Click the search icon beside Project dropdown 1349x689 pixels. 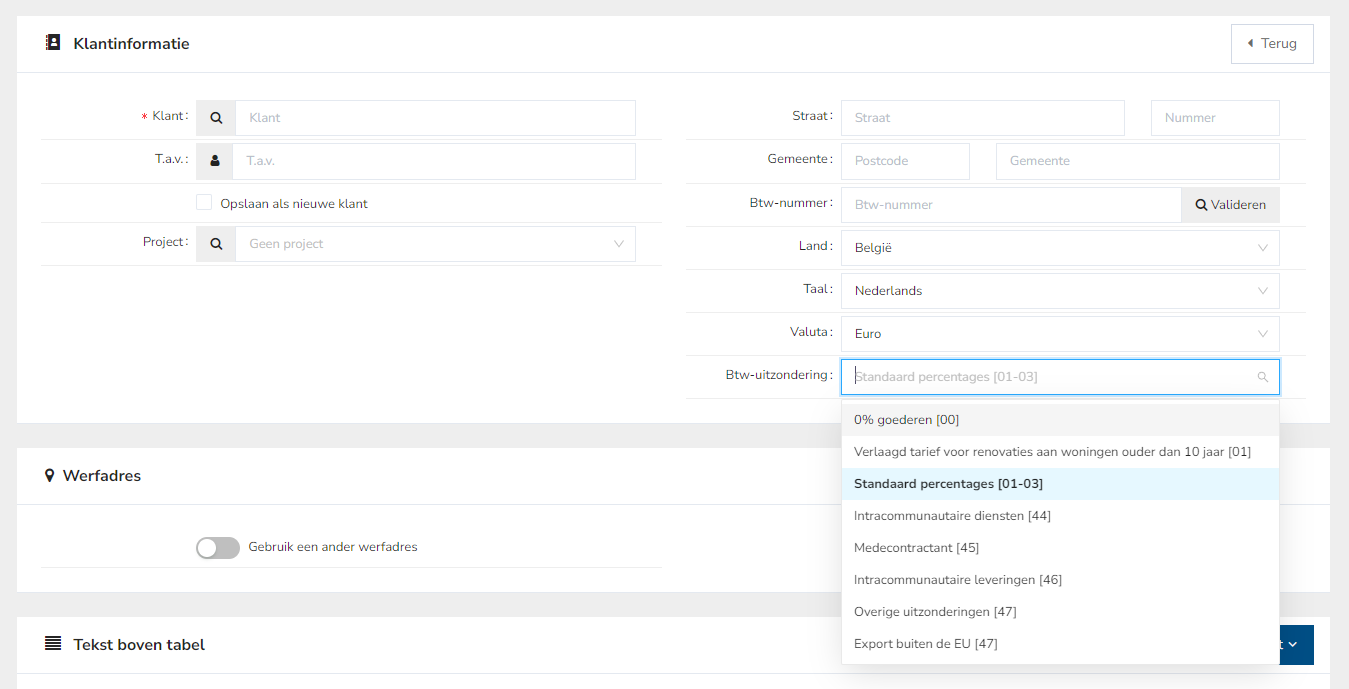point(216,244)
